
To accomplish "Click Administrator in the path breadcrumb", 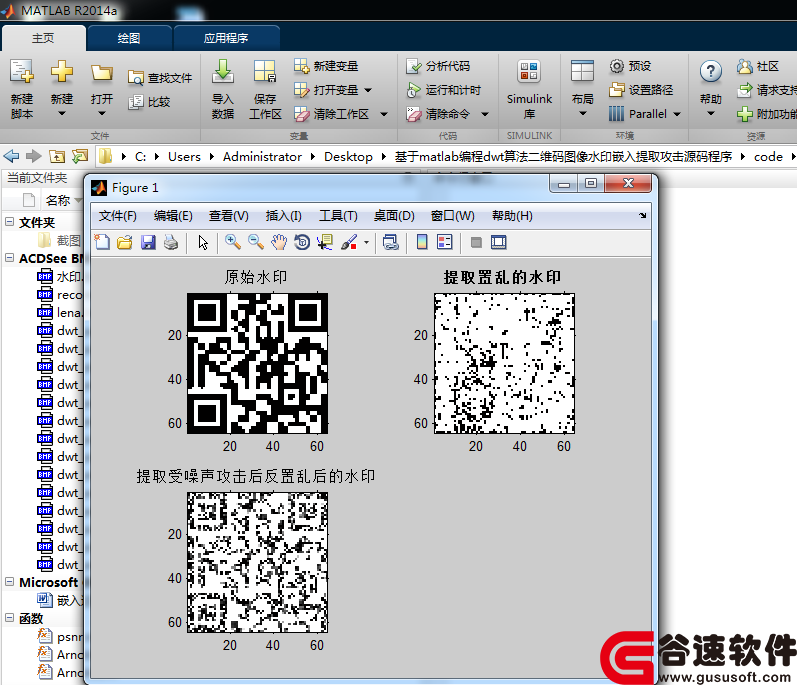I will (262, 157).
